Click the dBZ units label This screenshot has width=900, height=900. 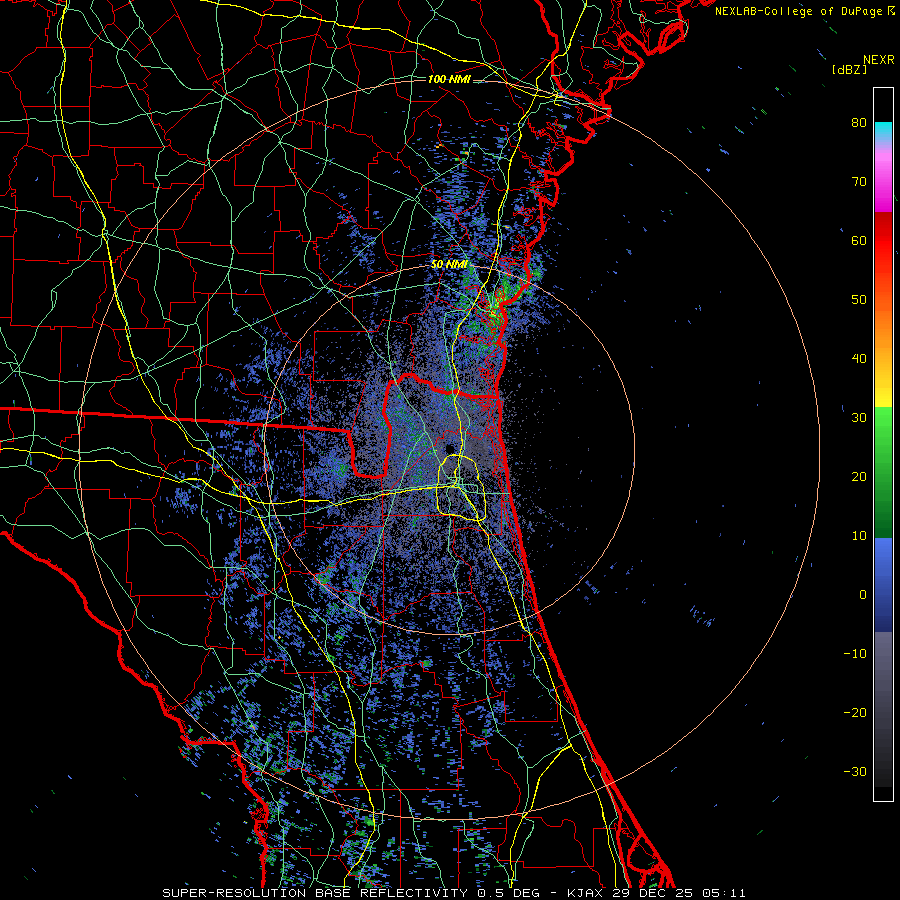[849, 70]
